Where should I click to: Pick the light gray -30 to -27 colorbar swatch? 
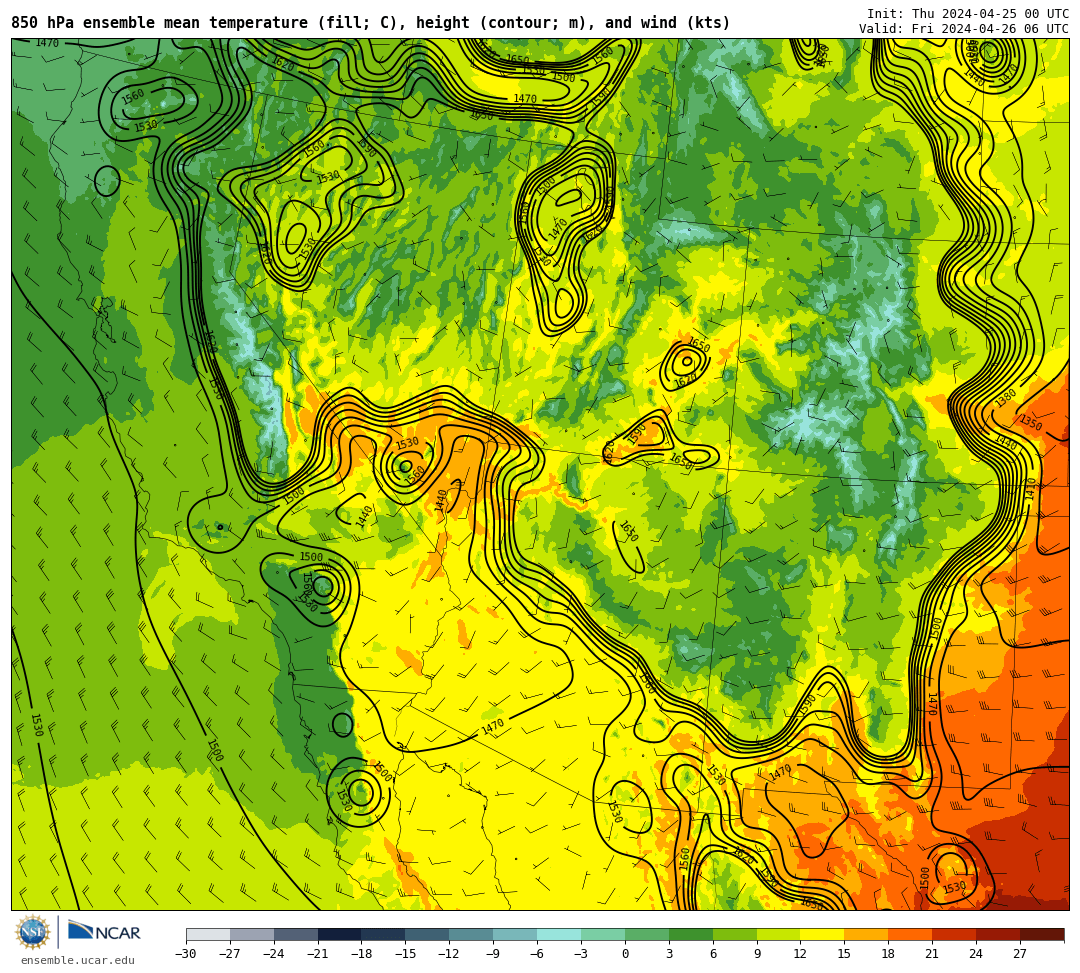pyautogui.click(x=208, y=934)
